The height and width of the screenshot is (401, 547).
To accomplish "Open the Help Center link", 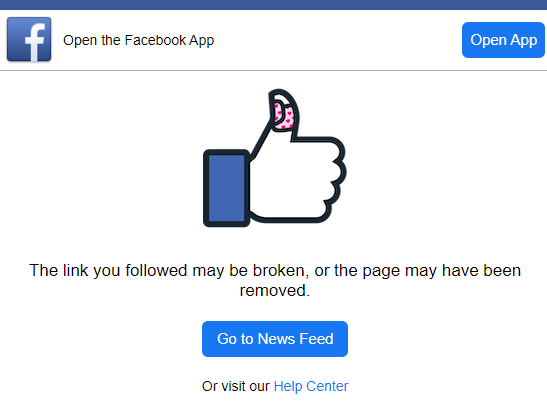I will (311, 386).
